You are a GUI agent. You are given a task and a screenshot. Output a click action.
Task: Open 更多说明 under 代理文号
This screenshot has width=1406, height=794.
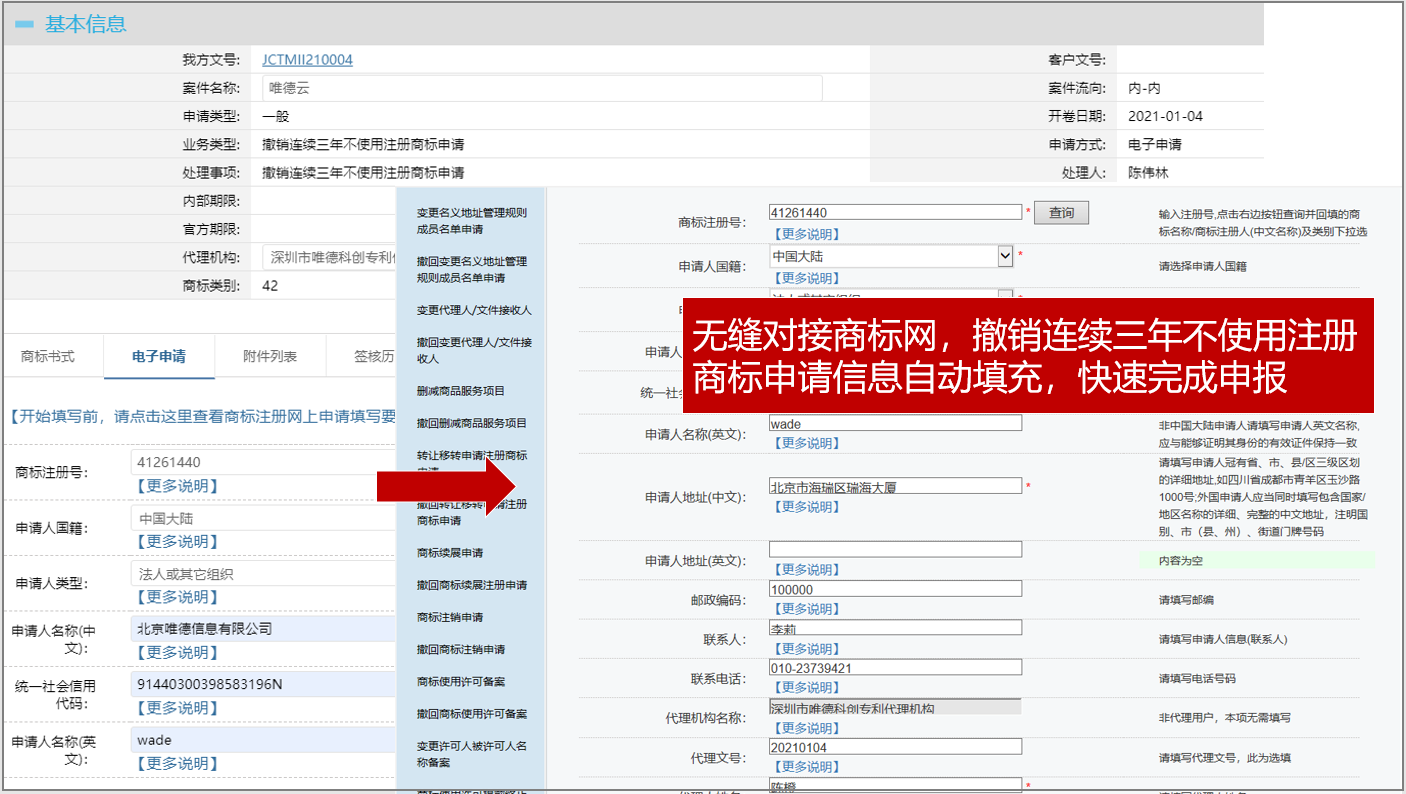[x=807, y=767]
